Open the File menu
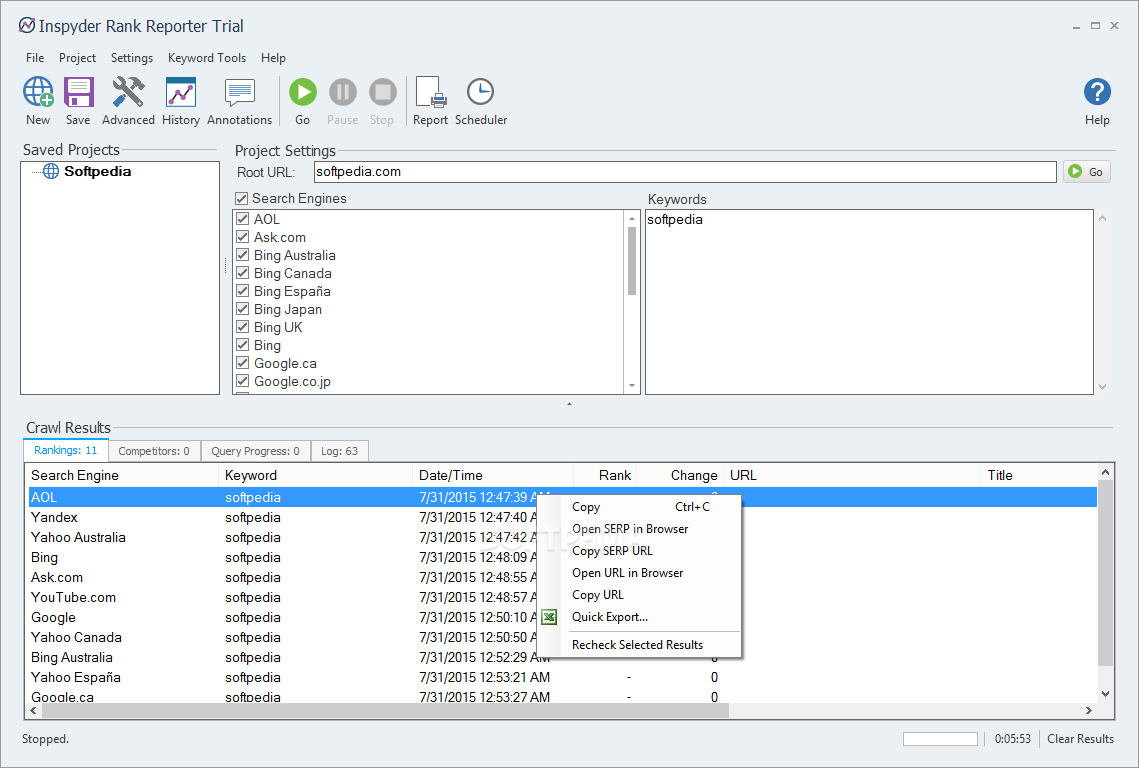 (x=35, y=57)
